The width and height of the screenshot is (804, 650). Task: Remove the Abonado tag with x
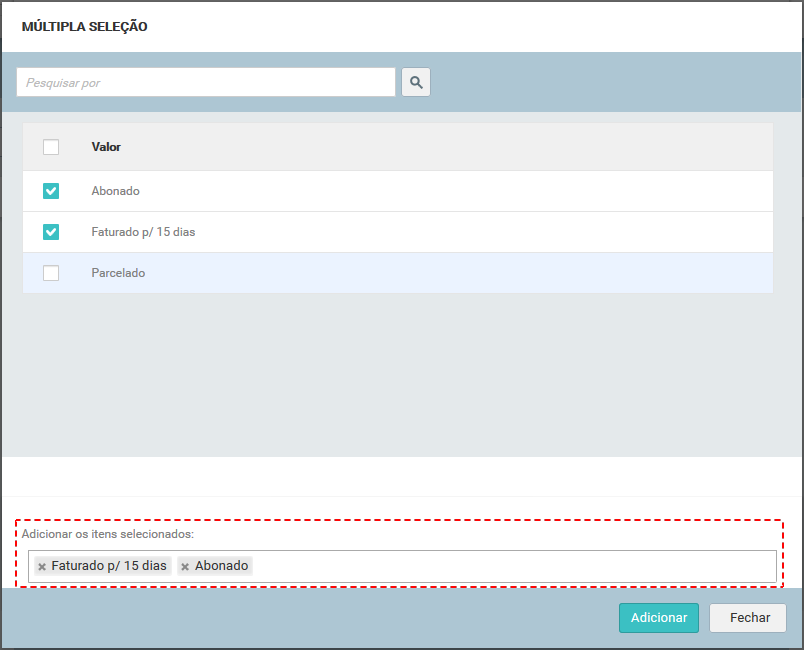pyautogui.click(x=185, y=566)
